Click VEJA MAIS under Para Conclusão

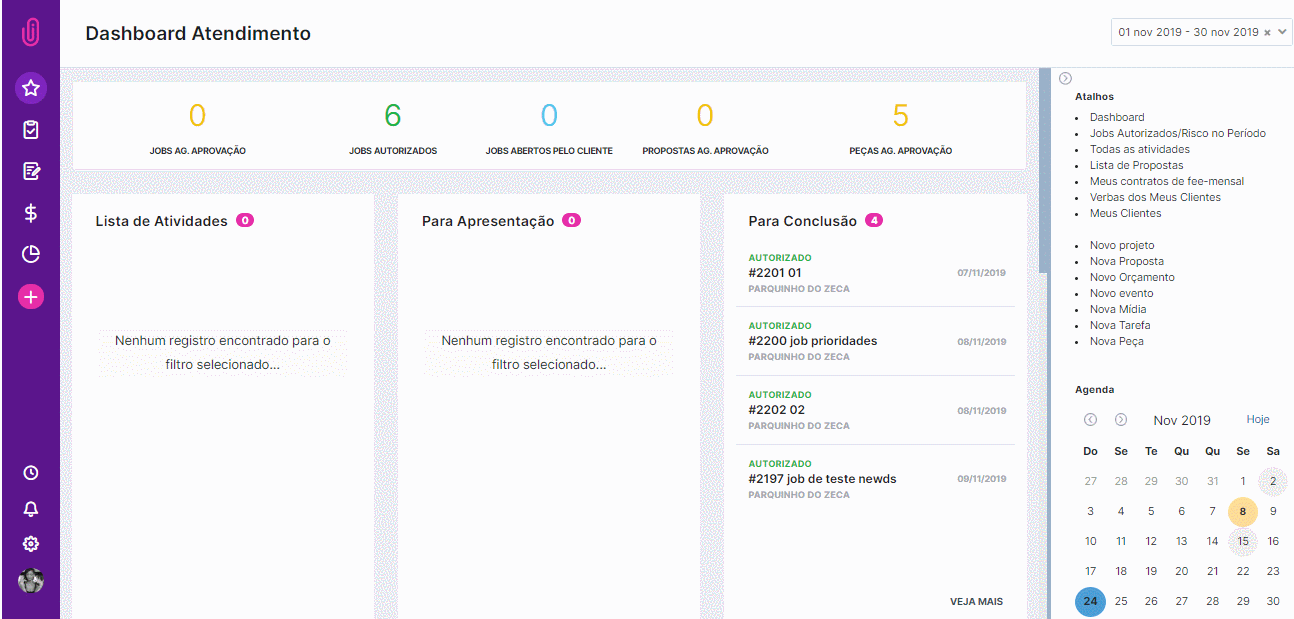978,601
